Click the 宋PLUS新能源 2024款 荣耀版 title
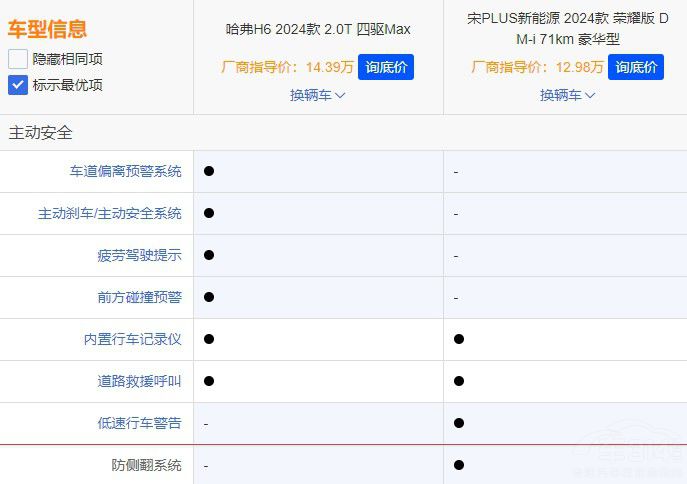The height and width of the screenshot is (484, 687). (565, 29)
